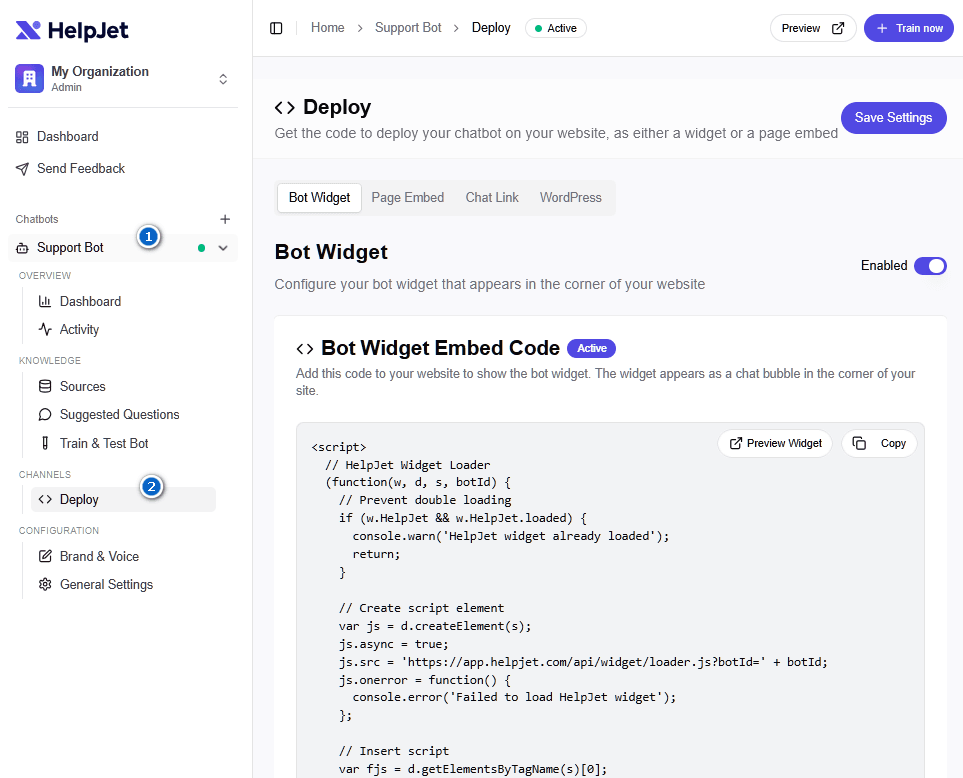The width and height of the screenshot is (963, 778).
Task: Click the My Organization building avatar icon
Action: coord(29,79)
